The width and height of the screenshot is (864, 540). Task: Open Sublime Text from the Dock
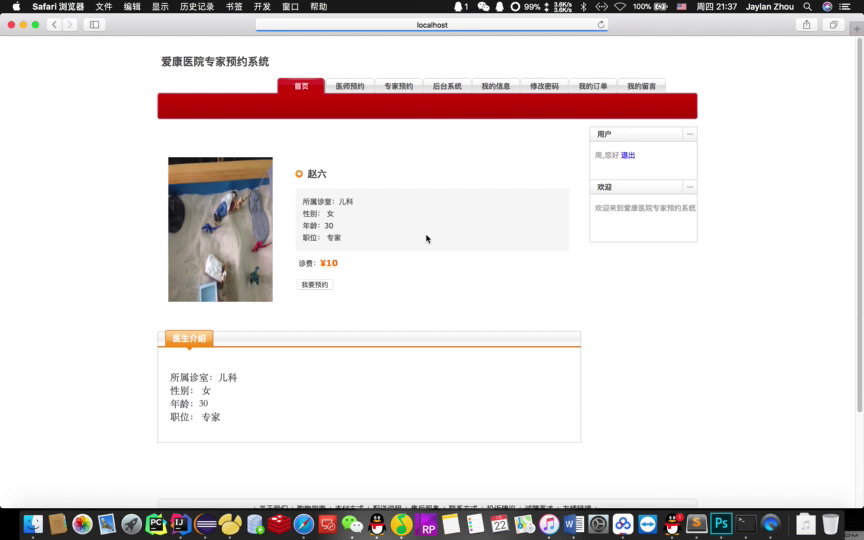(x=696, y=524)
